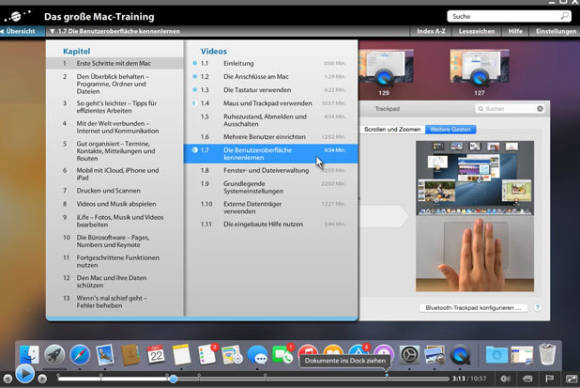Set a bookmark with the flag icon
The height and width of the screenshot is (388, 580).
pos(550,379)
